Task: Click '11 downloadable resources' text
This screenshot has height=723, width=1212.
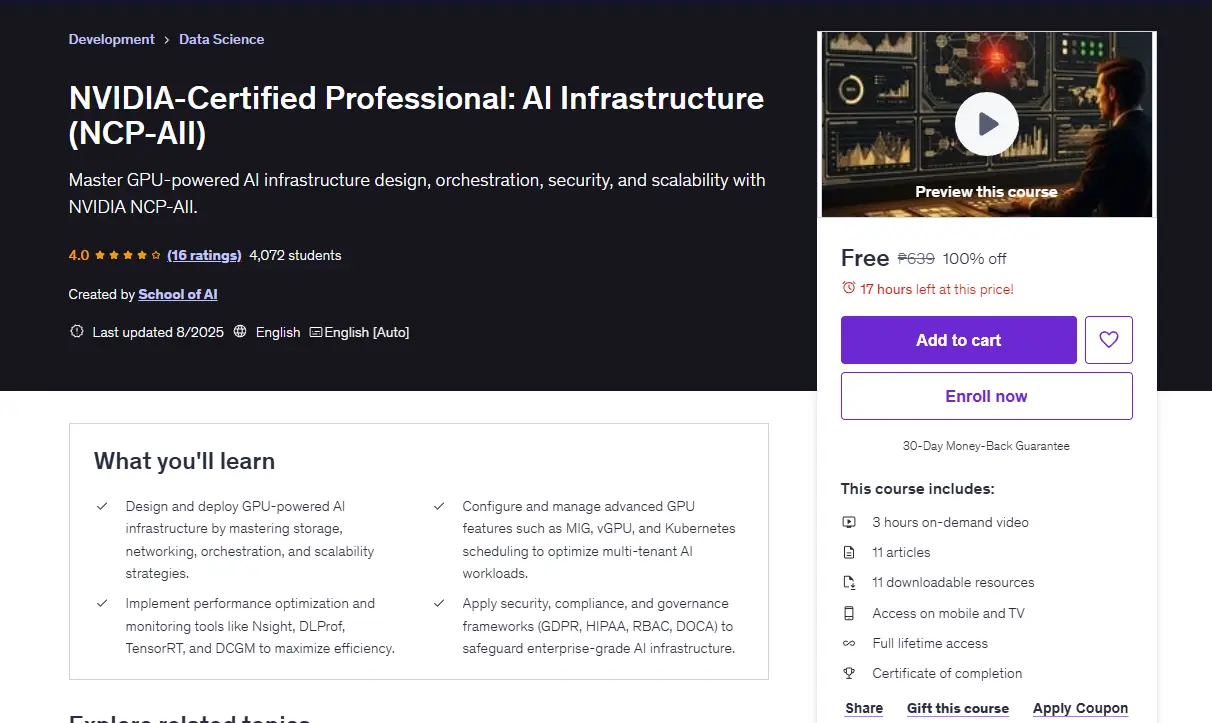Action: [x=953, y=582]
